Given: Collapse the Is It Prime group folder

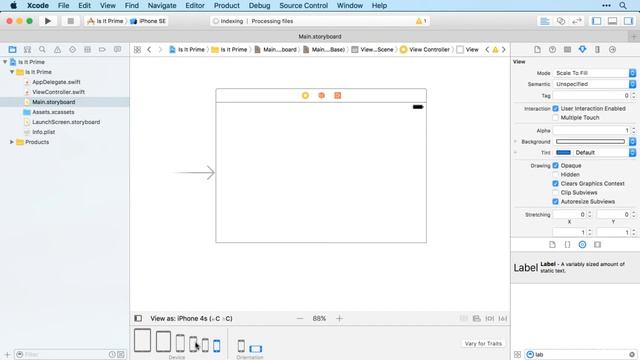Looking at the screenshot, I should [x=12, y=72].
